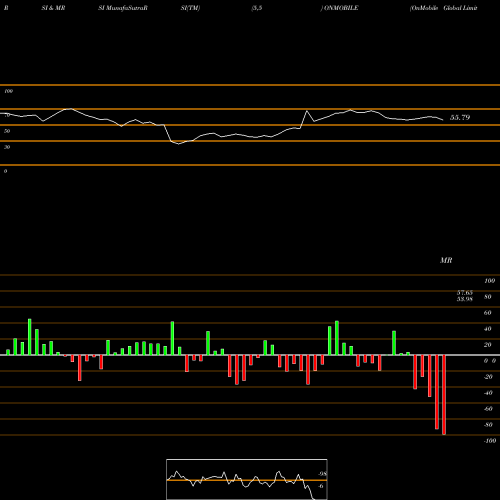Screen dimensions: 500x500
Task: Click the '-80' label on MR axis
Action: tap(488, 425)
